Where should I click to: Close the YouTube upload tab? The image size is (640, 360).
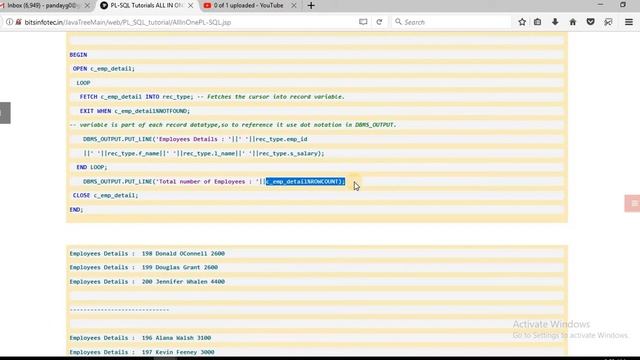294,6
